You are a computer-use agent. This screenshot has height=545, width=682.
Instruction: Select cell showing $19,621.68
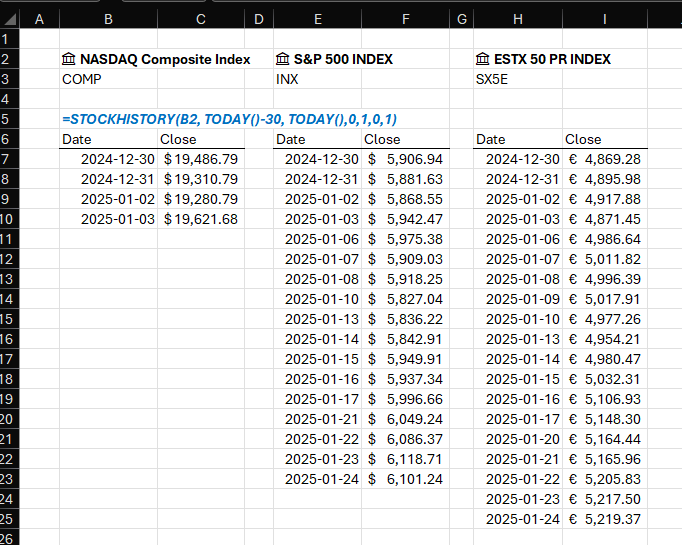[x=201, y=219]
